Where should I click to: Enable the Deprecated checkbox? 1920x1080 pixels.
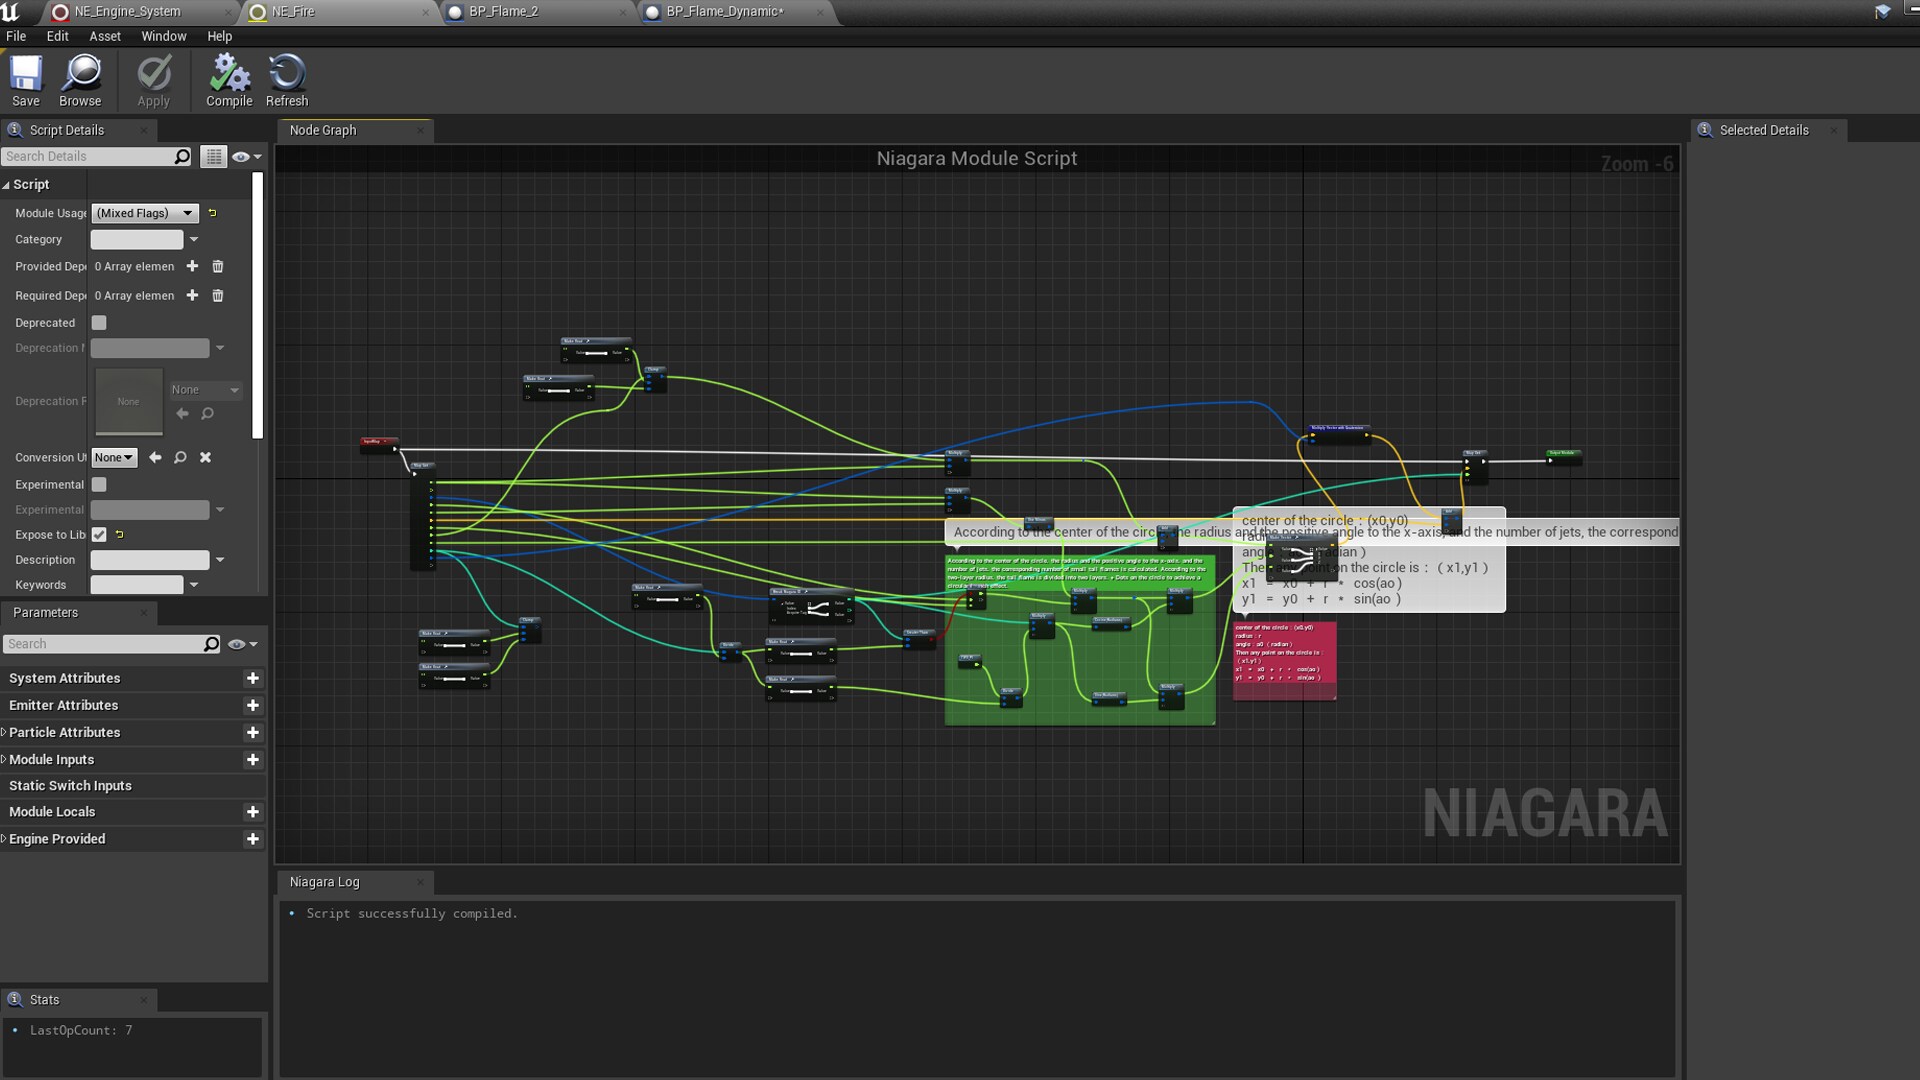point(99,323)
